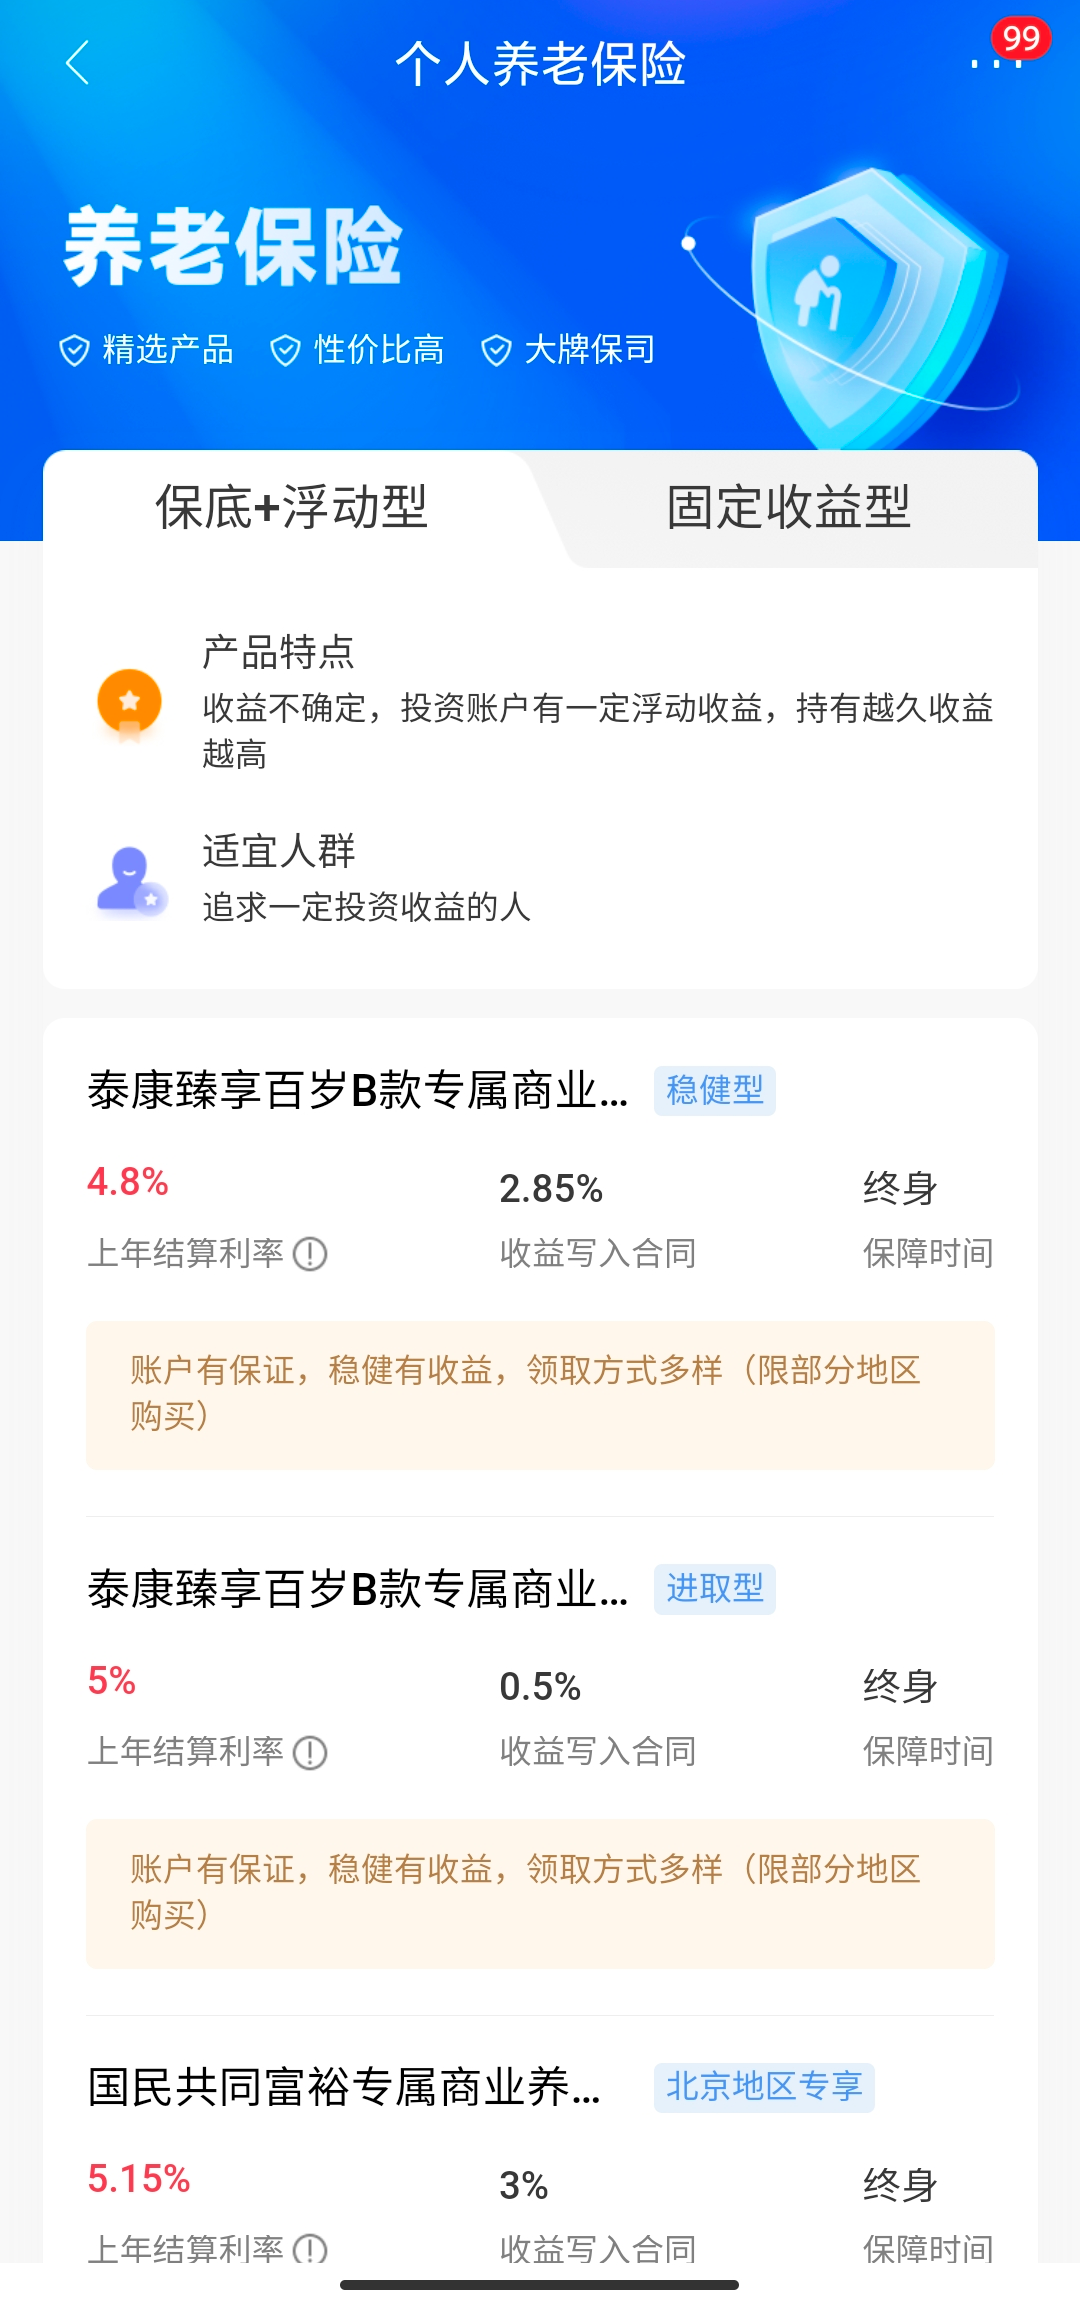Tap the home indicator bar at the bottom
Image resolution: width=1080 pixels, height=2307 pixels.
coord(540,2285)
